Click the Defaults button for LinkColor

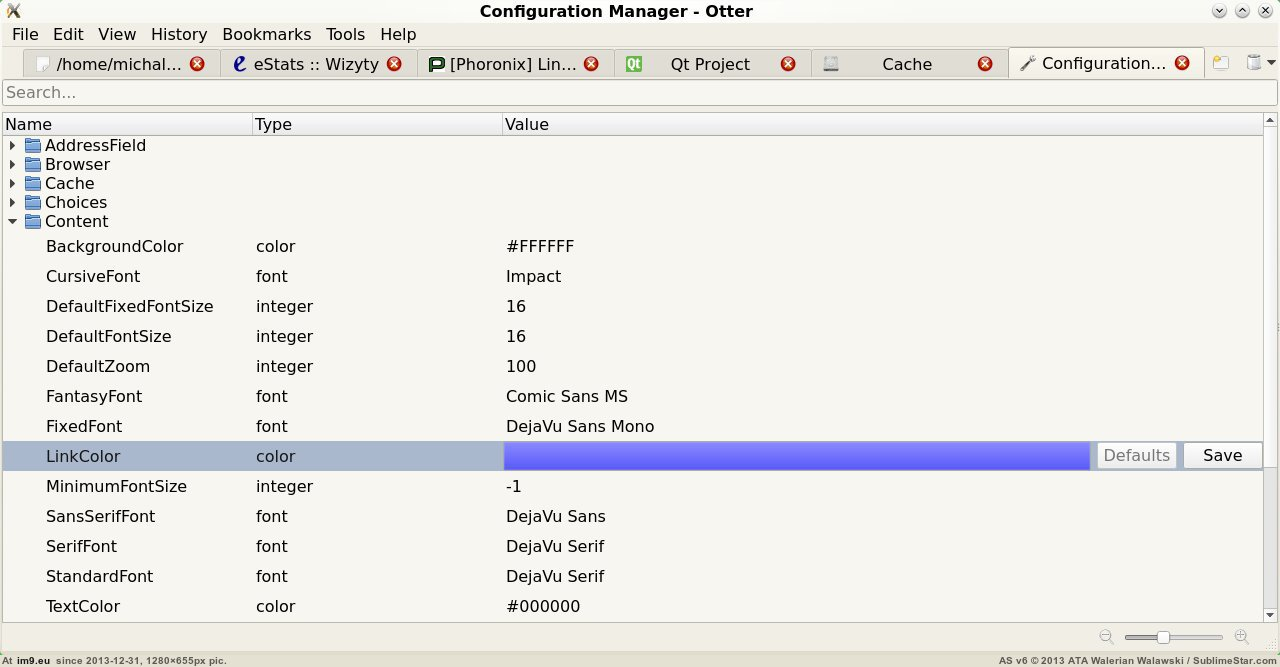pos(1136,456)
